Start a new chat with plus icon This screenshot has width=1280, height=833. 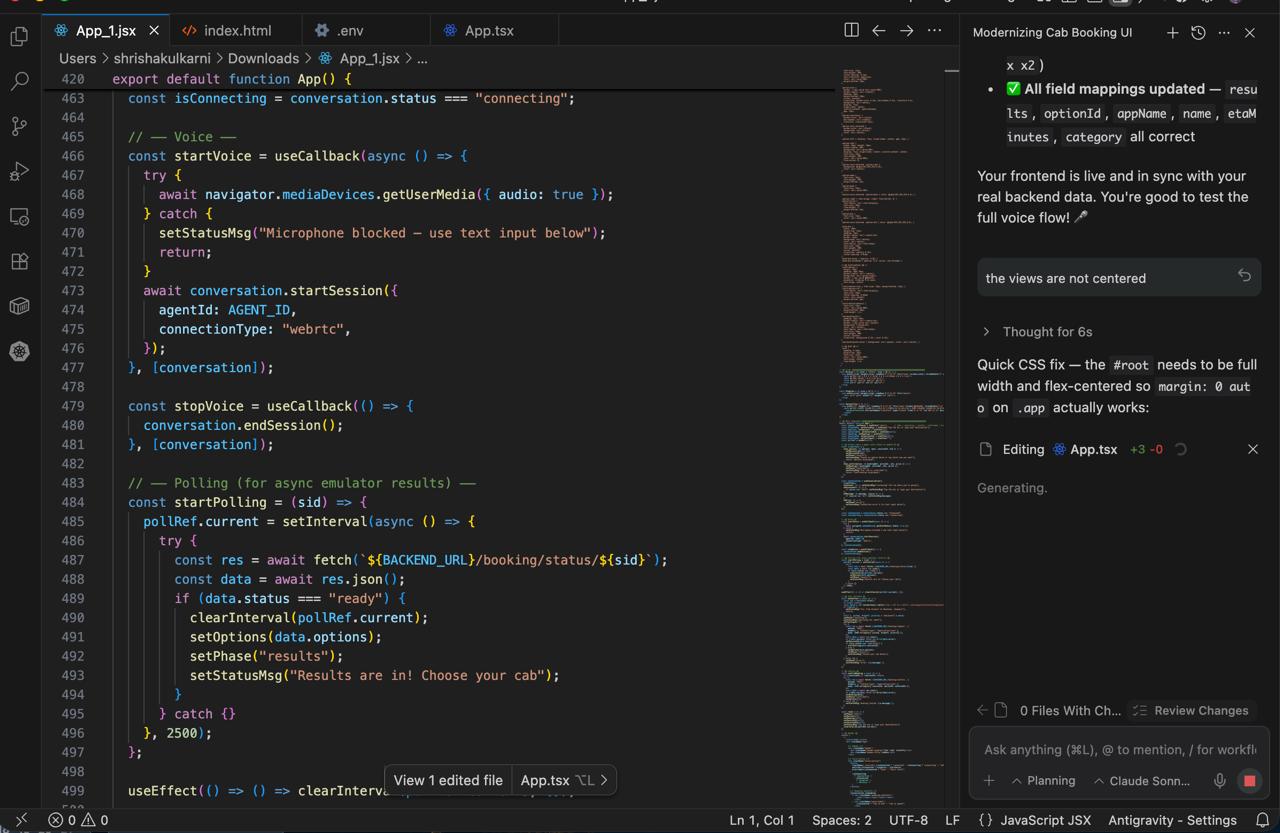1172,32
